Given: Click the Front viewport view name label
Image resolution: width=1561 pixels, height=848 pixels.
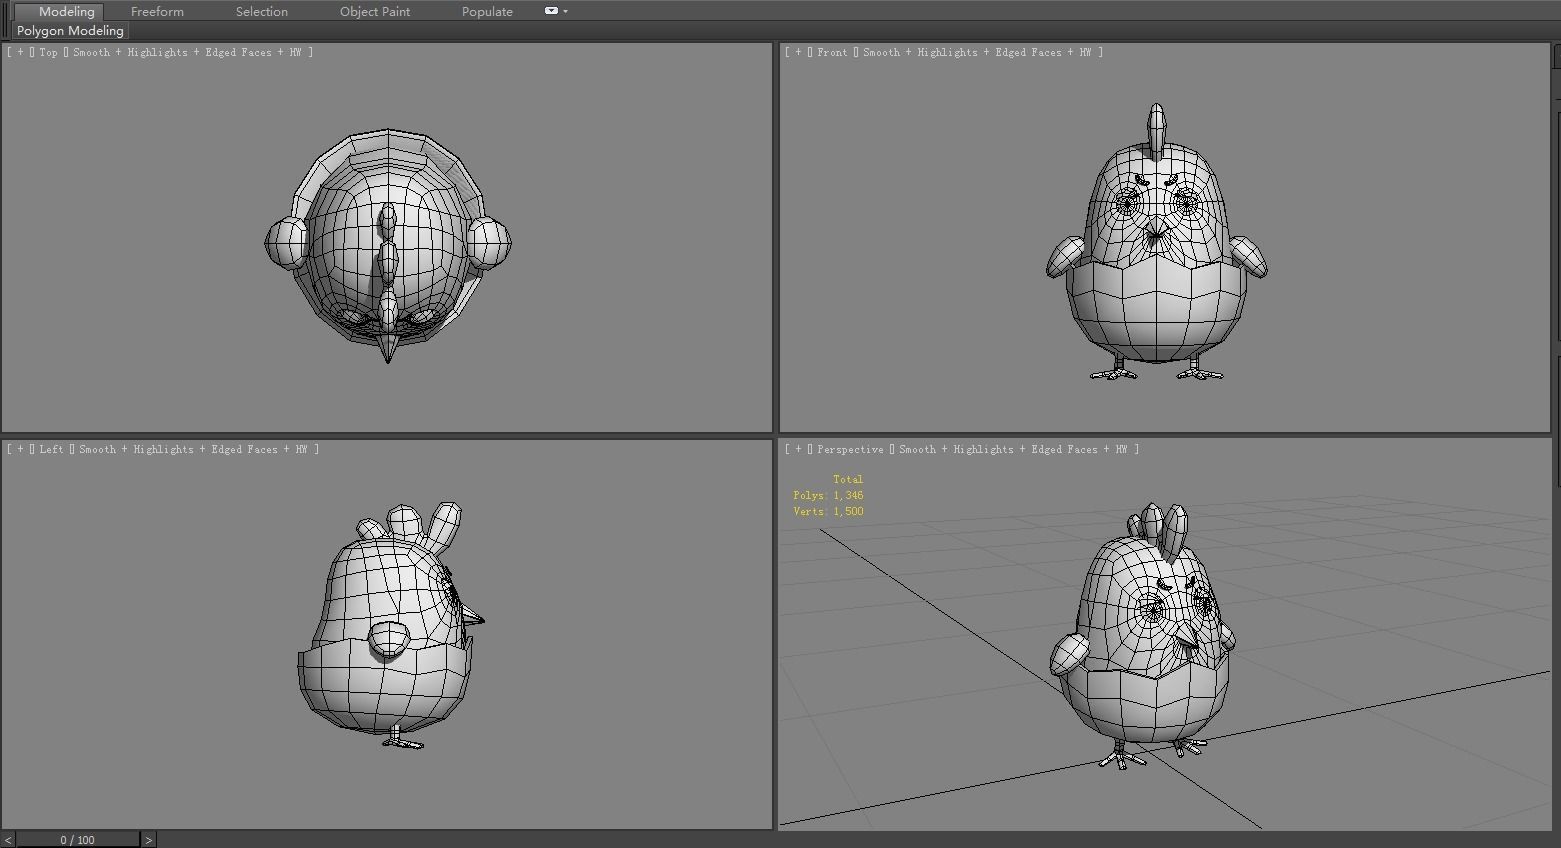Looking at the screenshot, I should tap(832, 52).
